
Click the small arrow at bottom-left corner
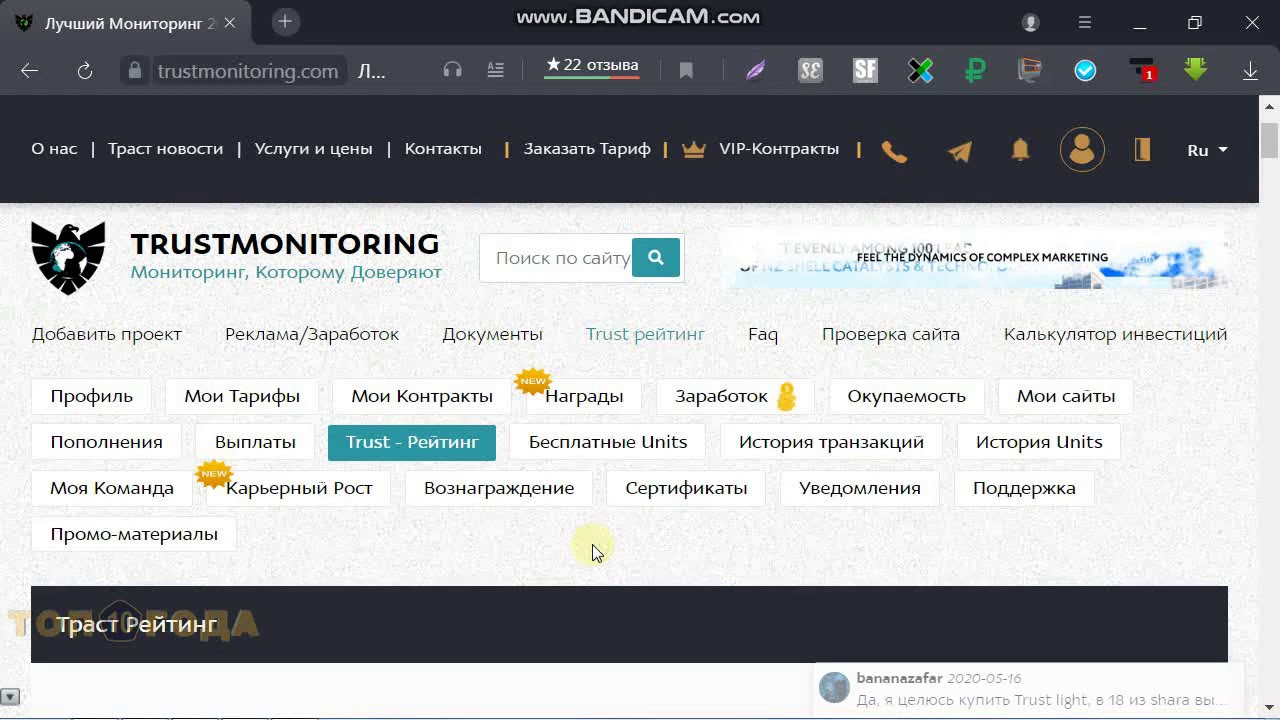pos(9,696)
